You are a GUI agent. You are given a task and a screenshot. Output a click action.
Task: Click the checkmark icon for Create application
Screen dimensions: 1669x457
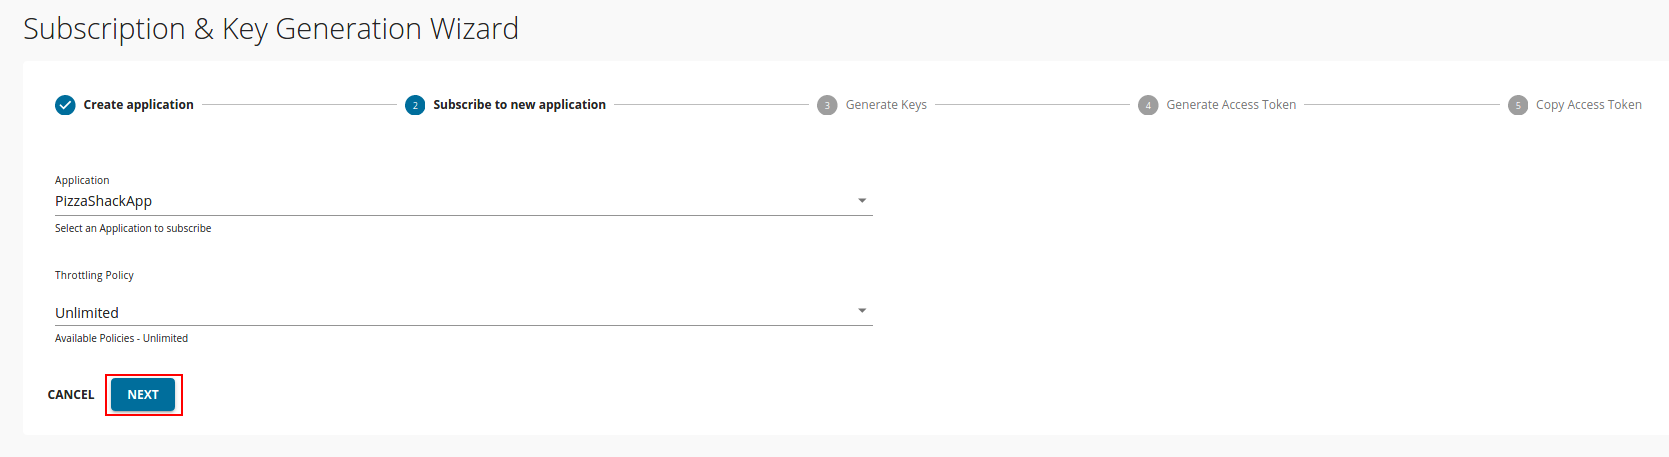[x=65, y=105]
